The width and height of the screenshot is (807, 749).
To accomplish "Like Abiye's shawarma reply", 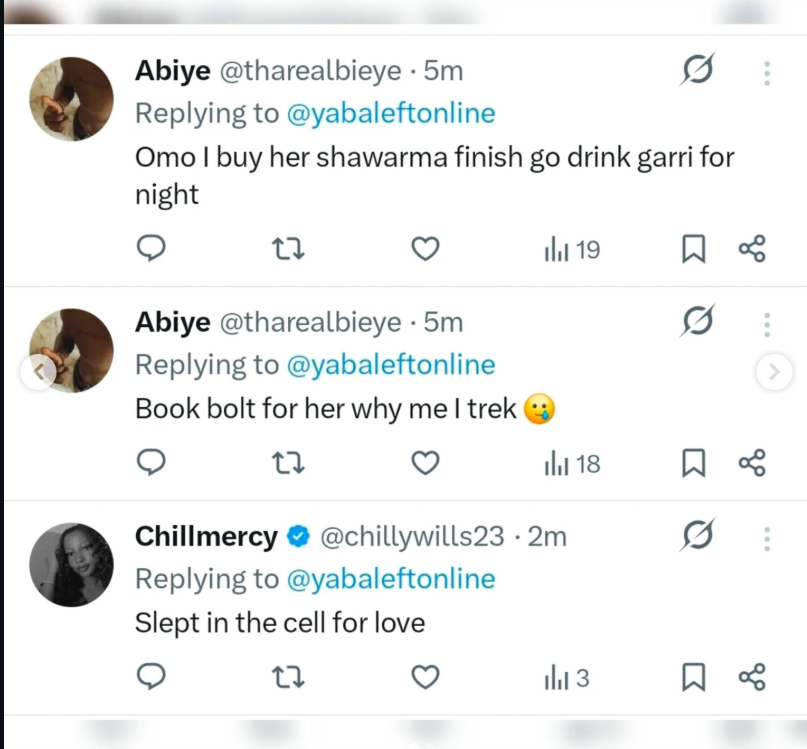I will coord(424,249).
